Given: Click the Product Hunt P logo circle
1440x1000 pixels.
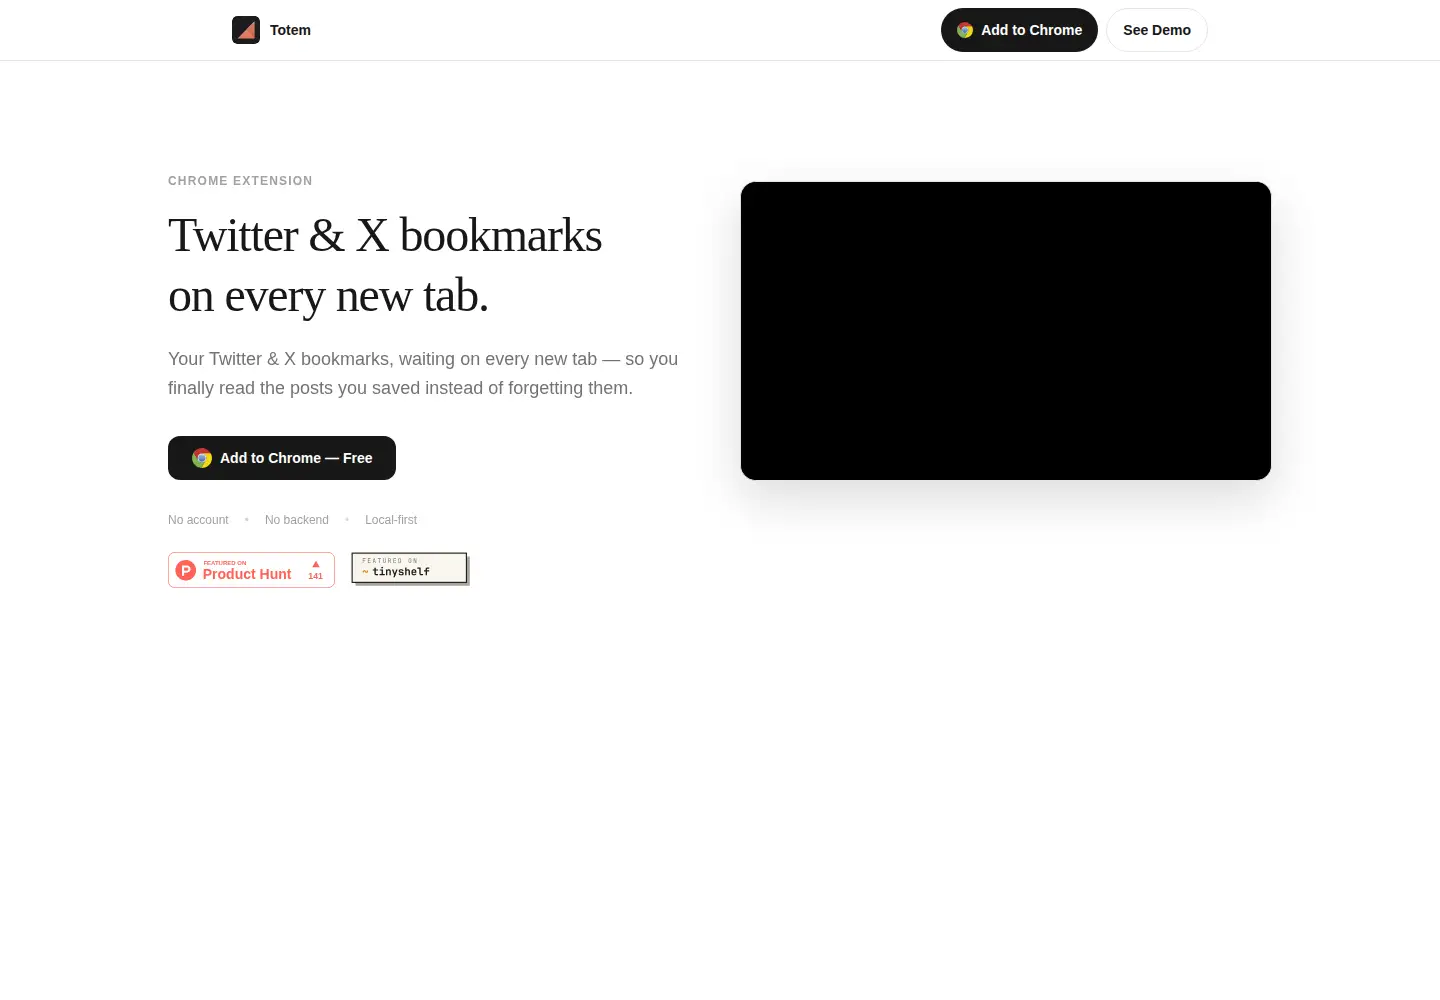Looking at the screenshot, I should tap(186, 570).
